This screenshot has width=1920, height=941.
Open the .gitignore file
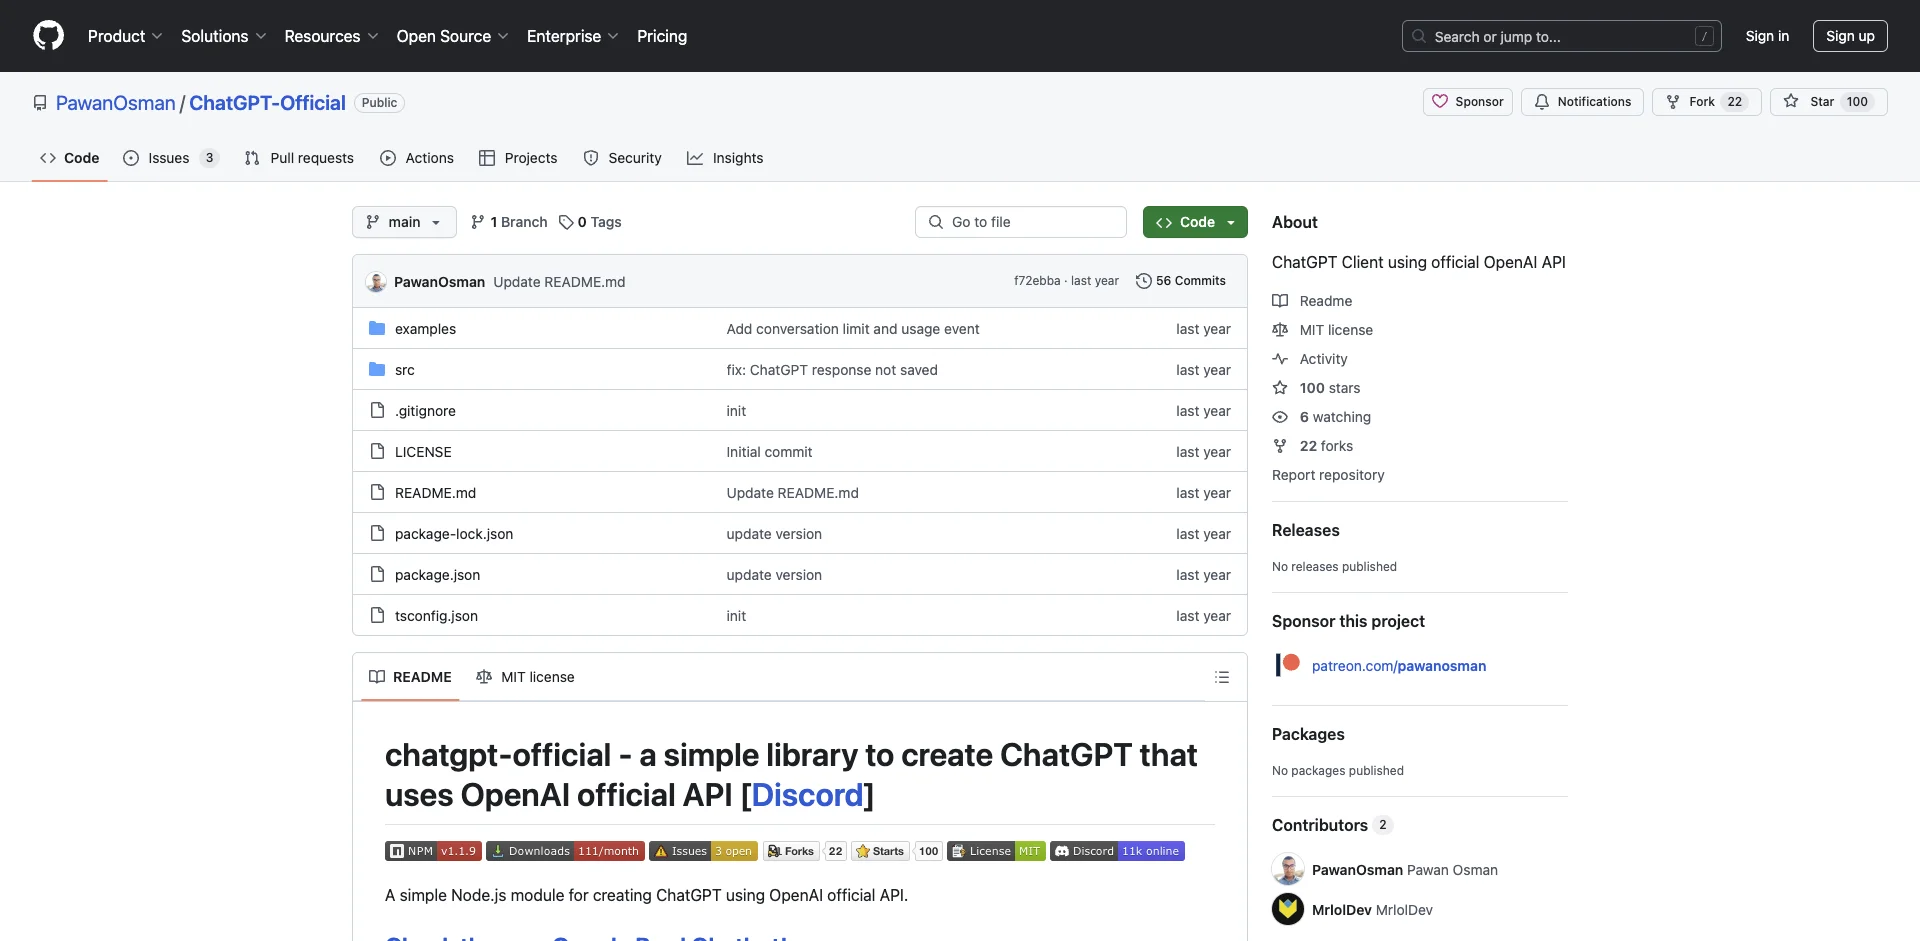(x=425, y=411)
